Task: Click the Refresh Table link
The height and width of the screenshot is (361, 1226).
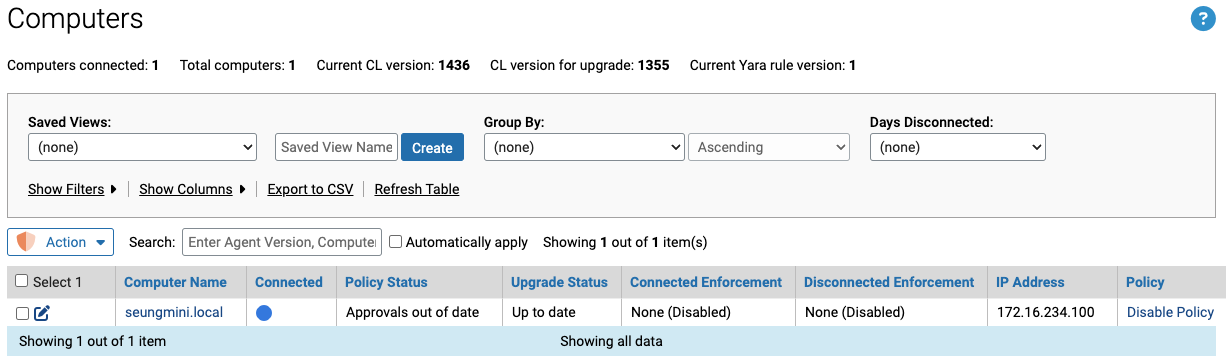Action: (417, 189)
